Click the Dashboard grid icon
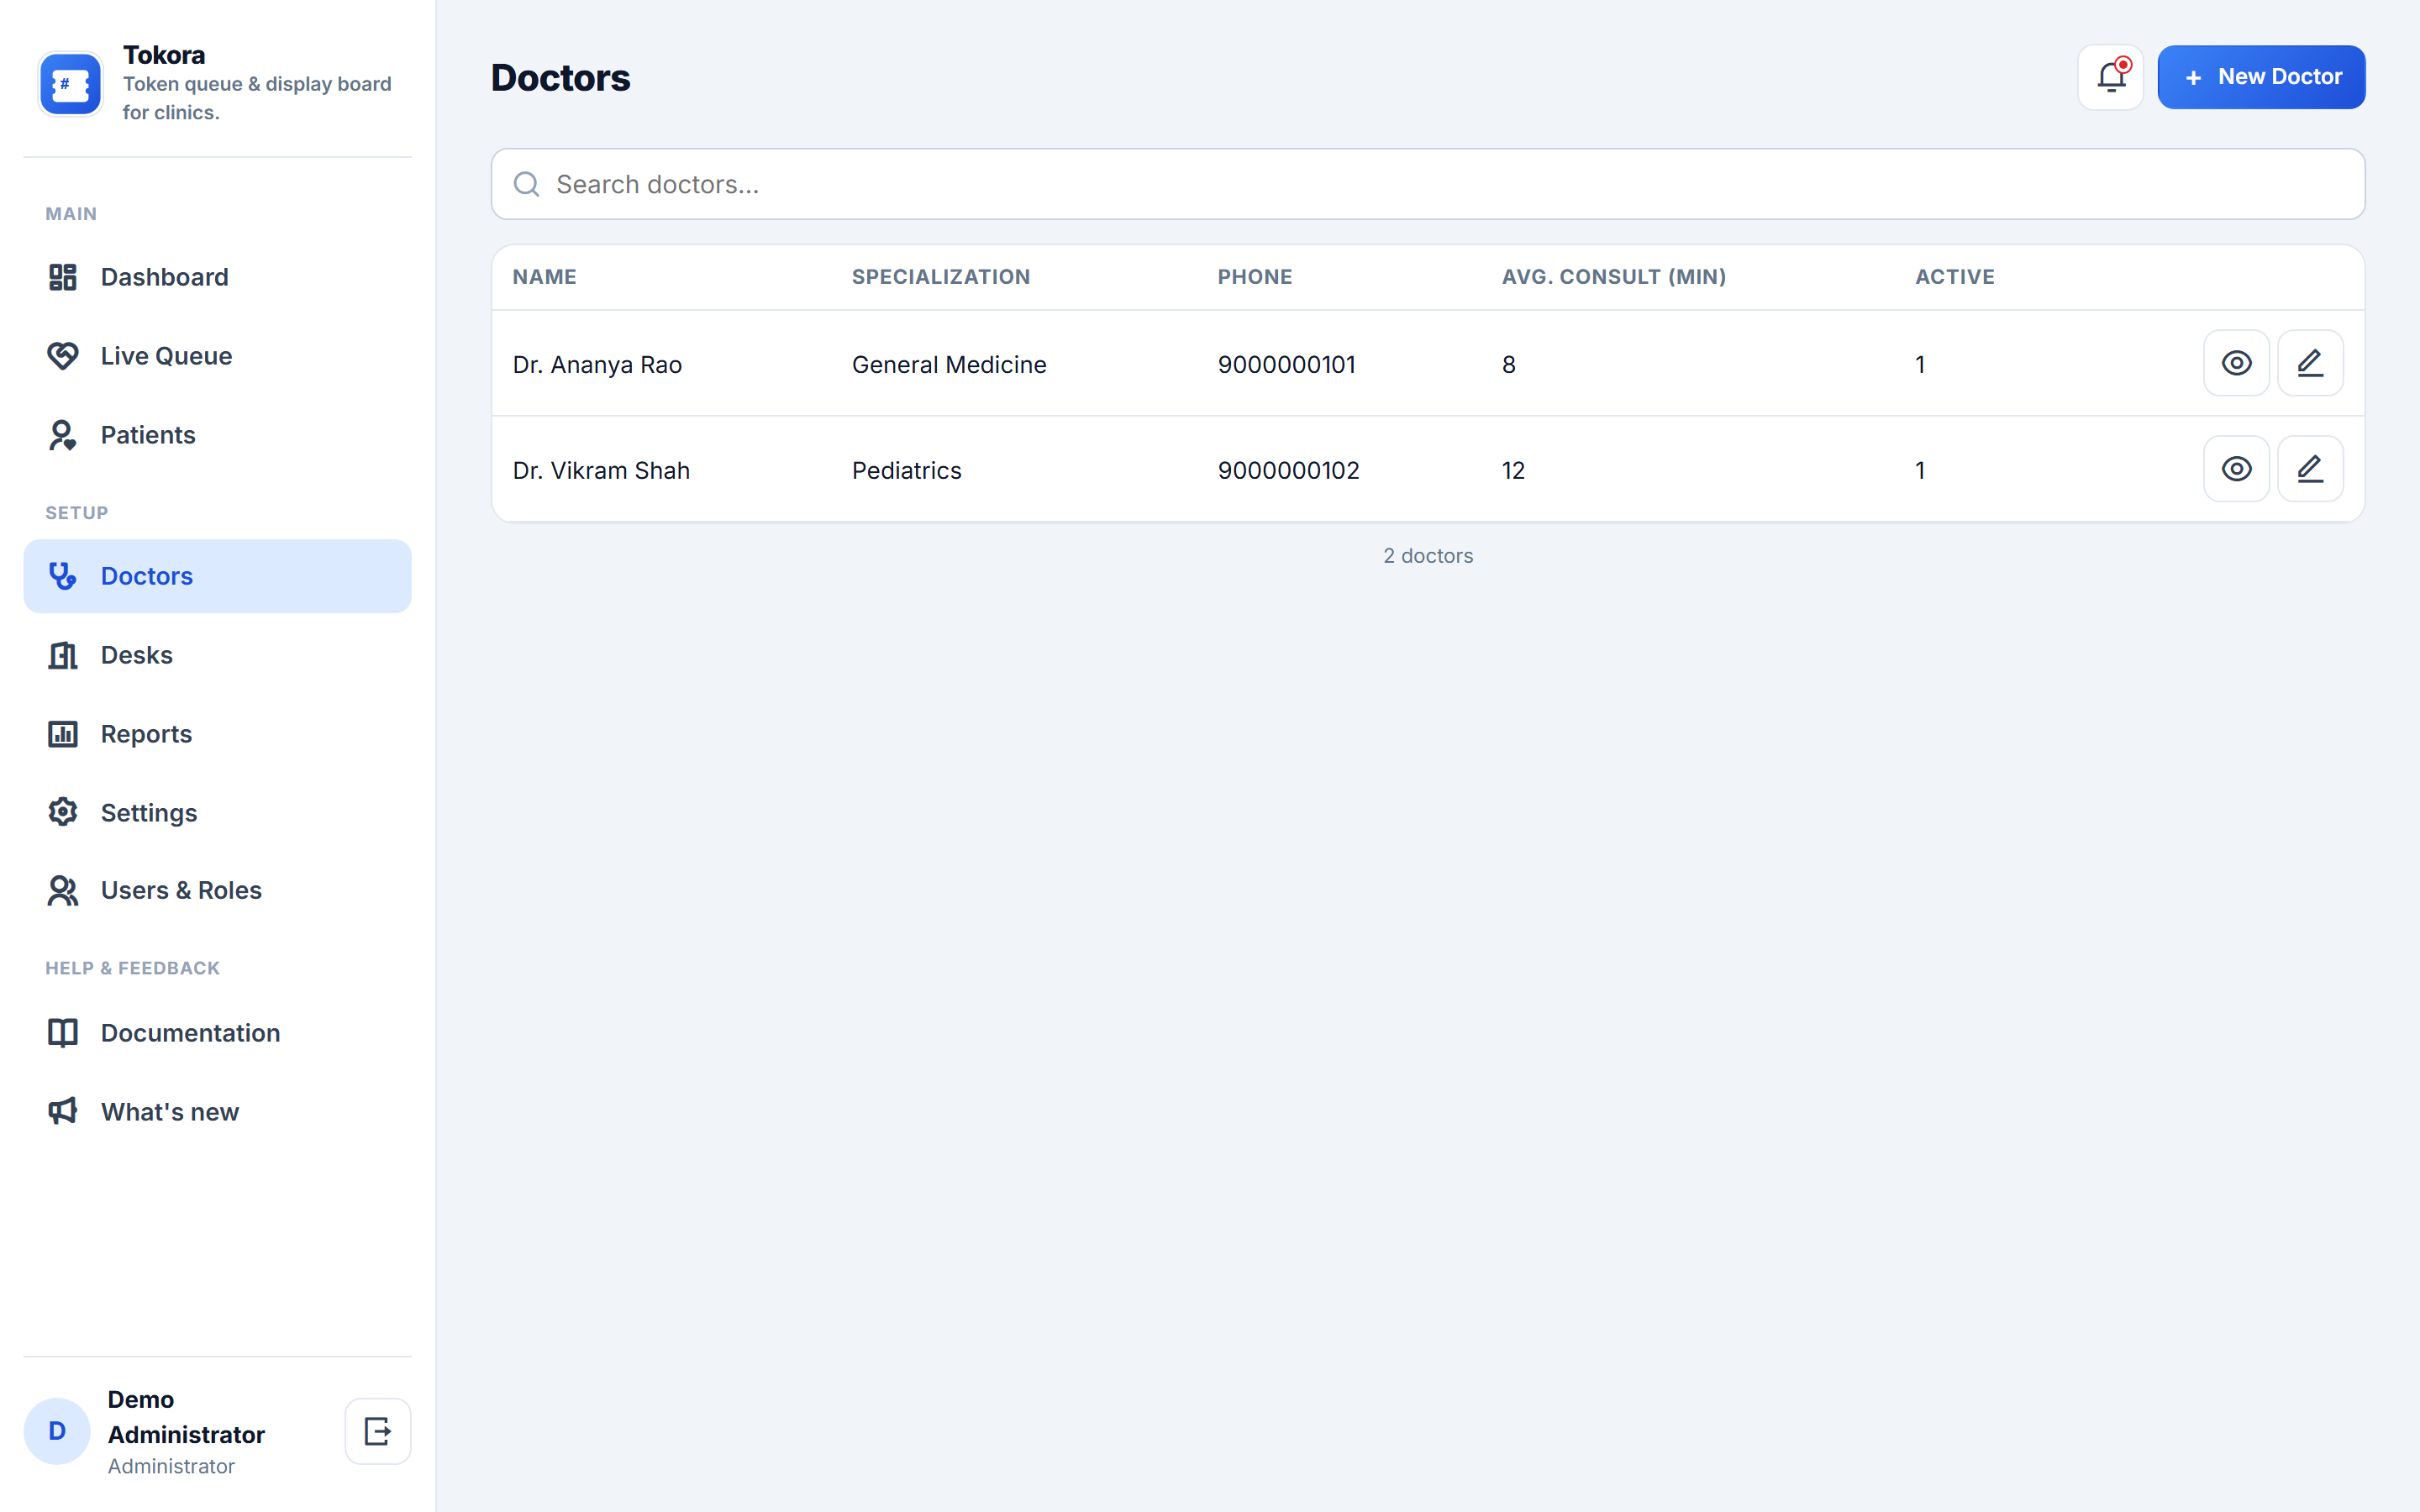The width and height of the screenshot is (2420, 1512). 63,277
